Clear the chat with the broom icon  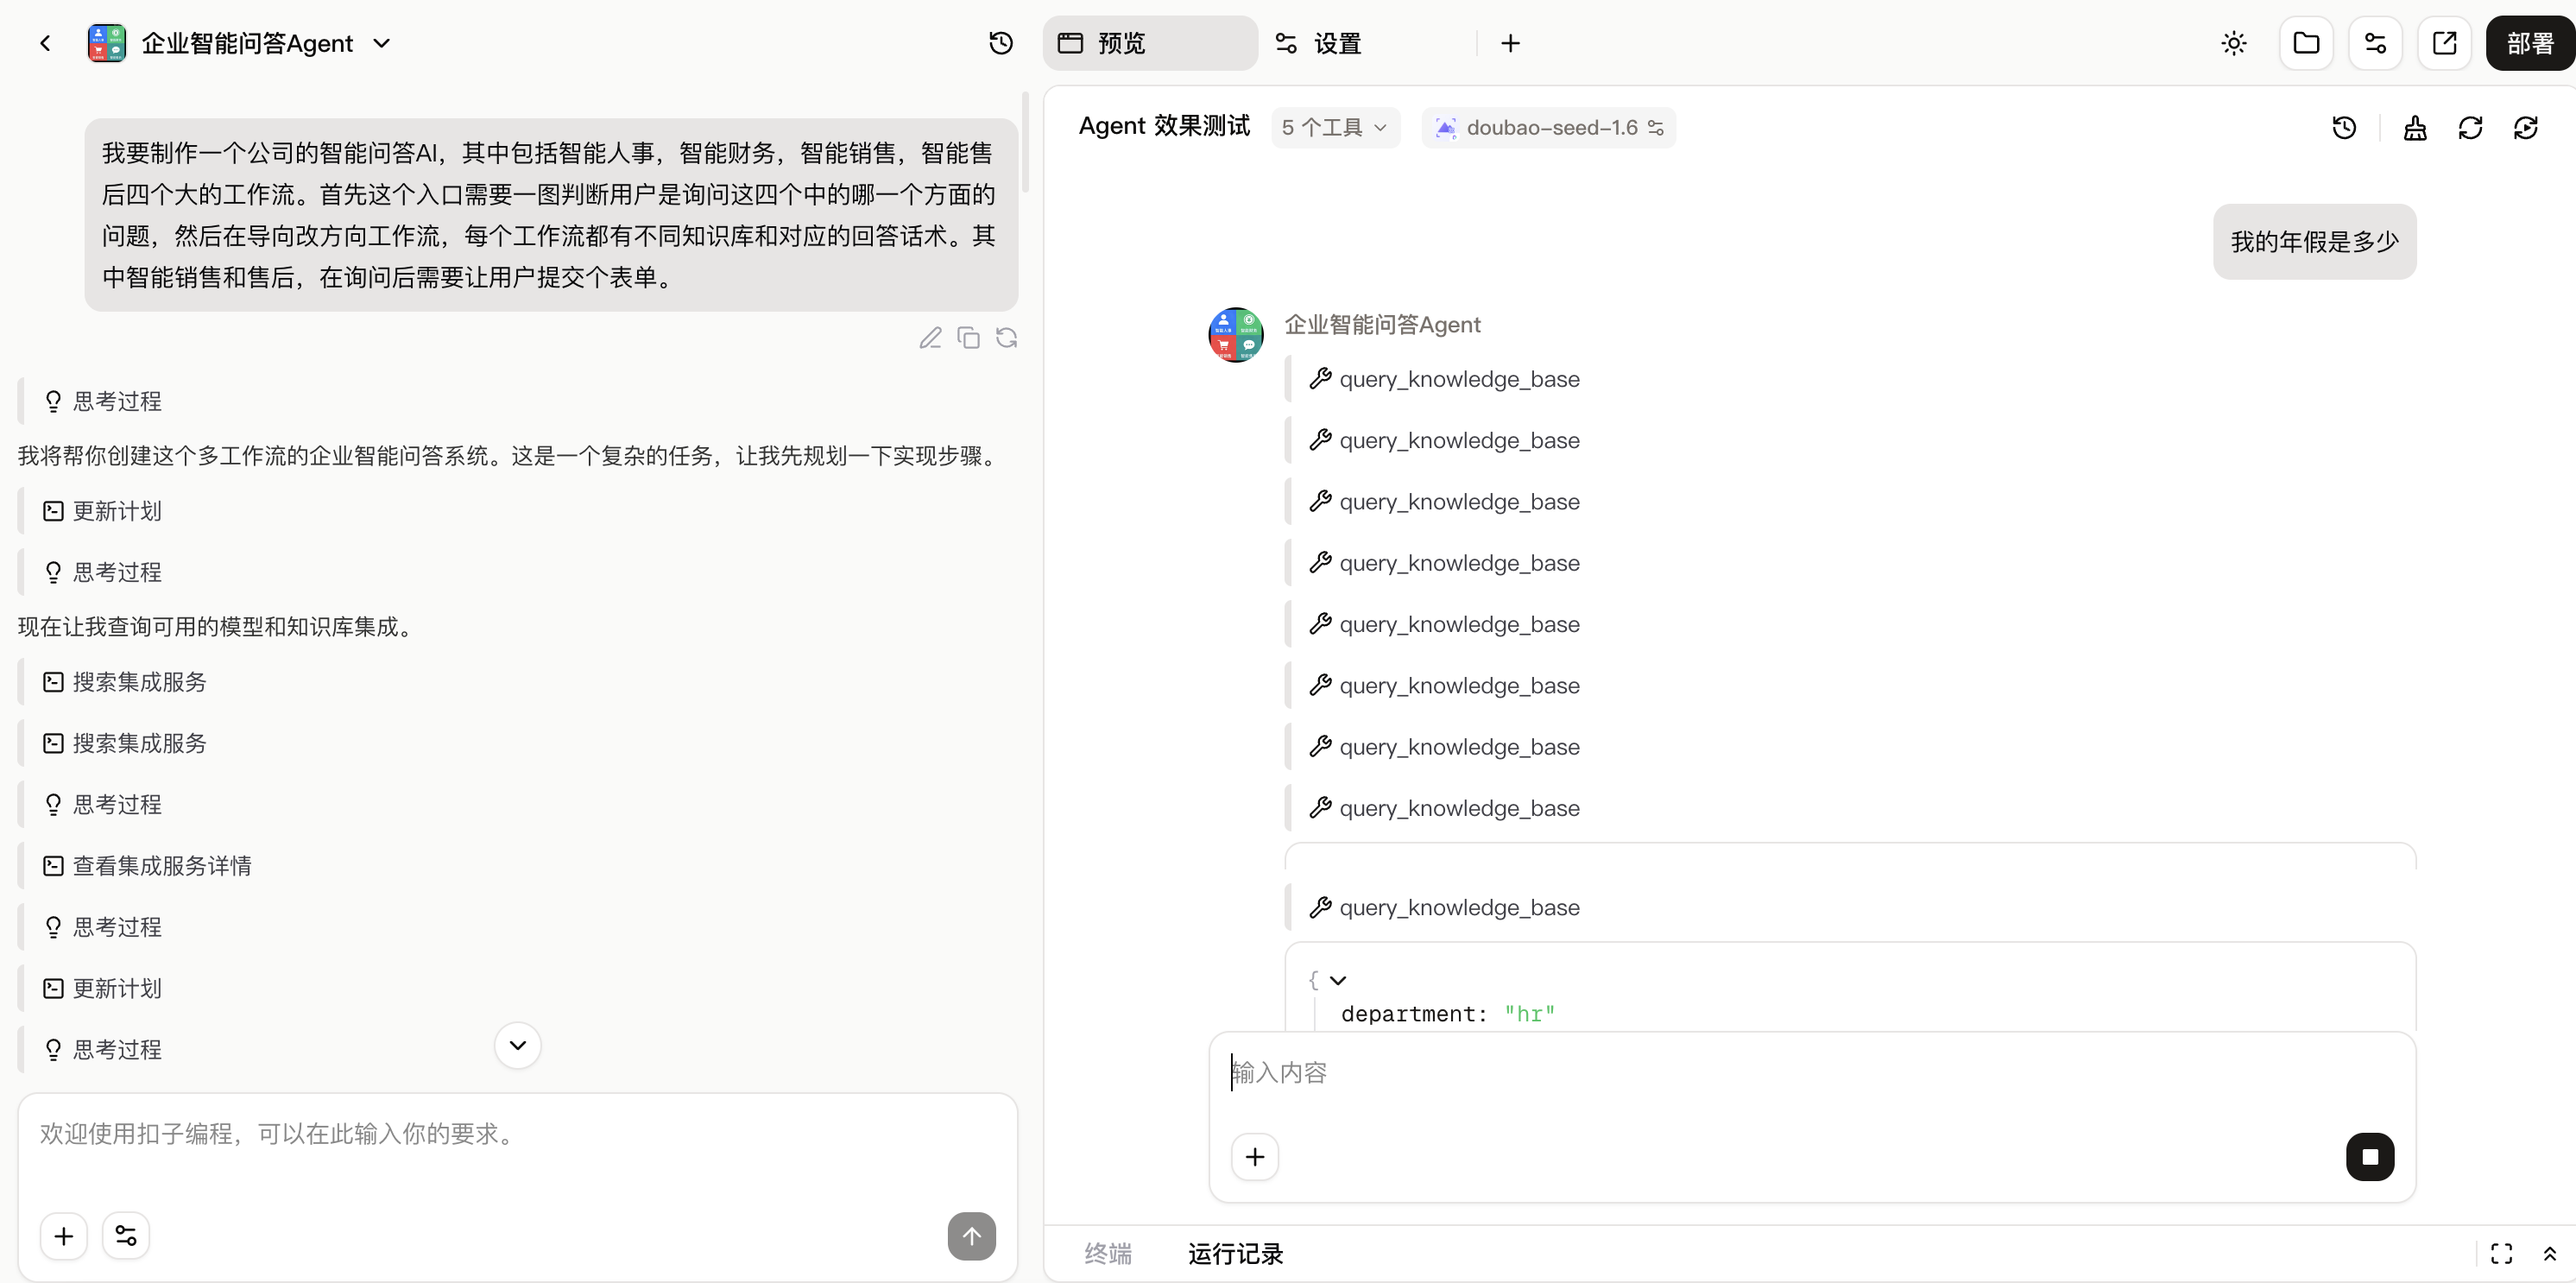[2415, 127]
